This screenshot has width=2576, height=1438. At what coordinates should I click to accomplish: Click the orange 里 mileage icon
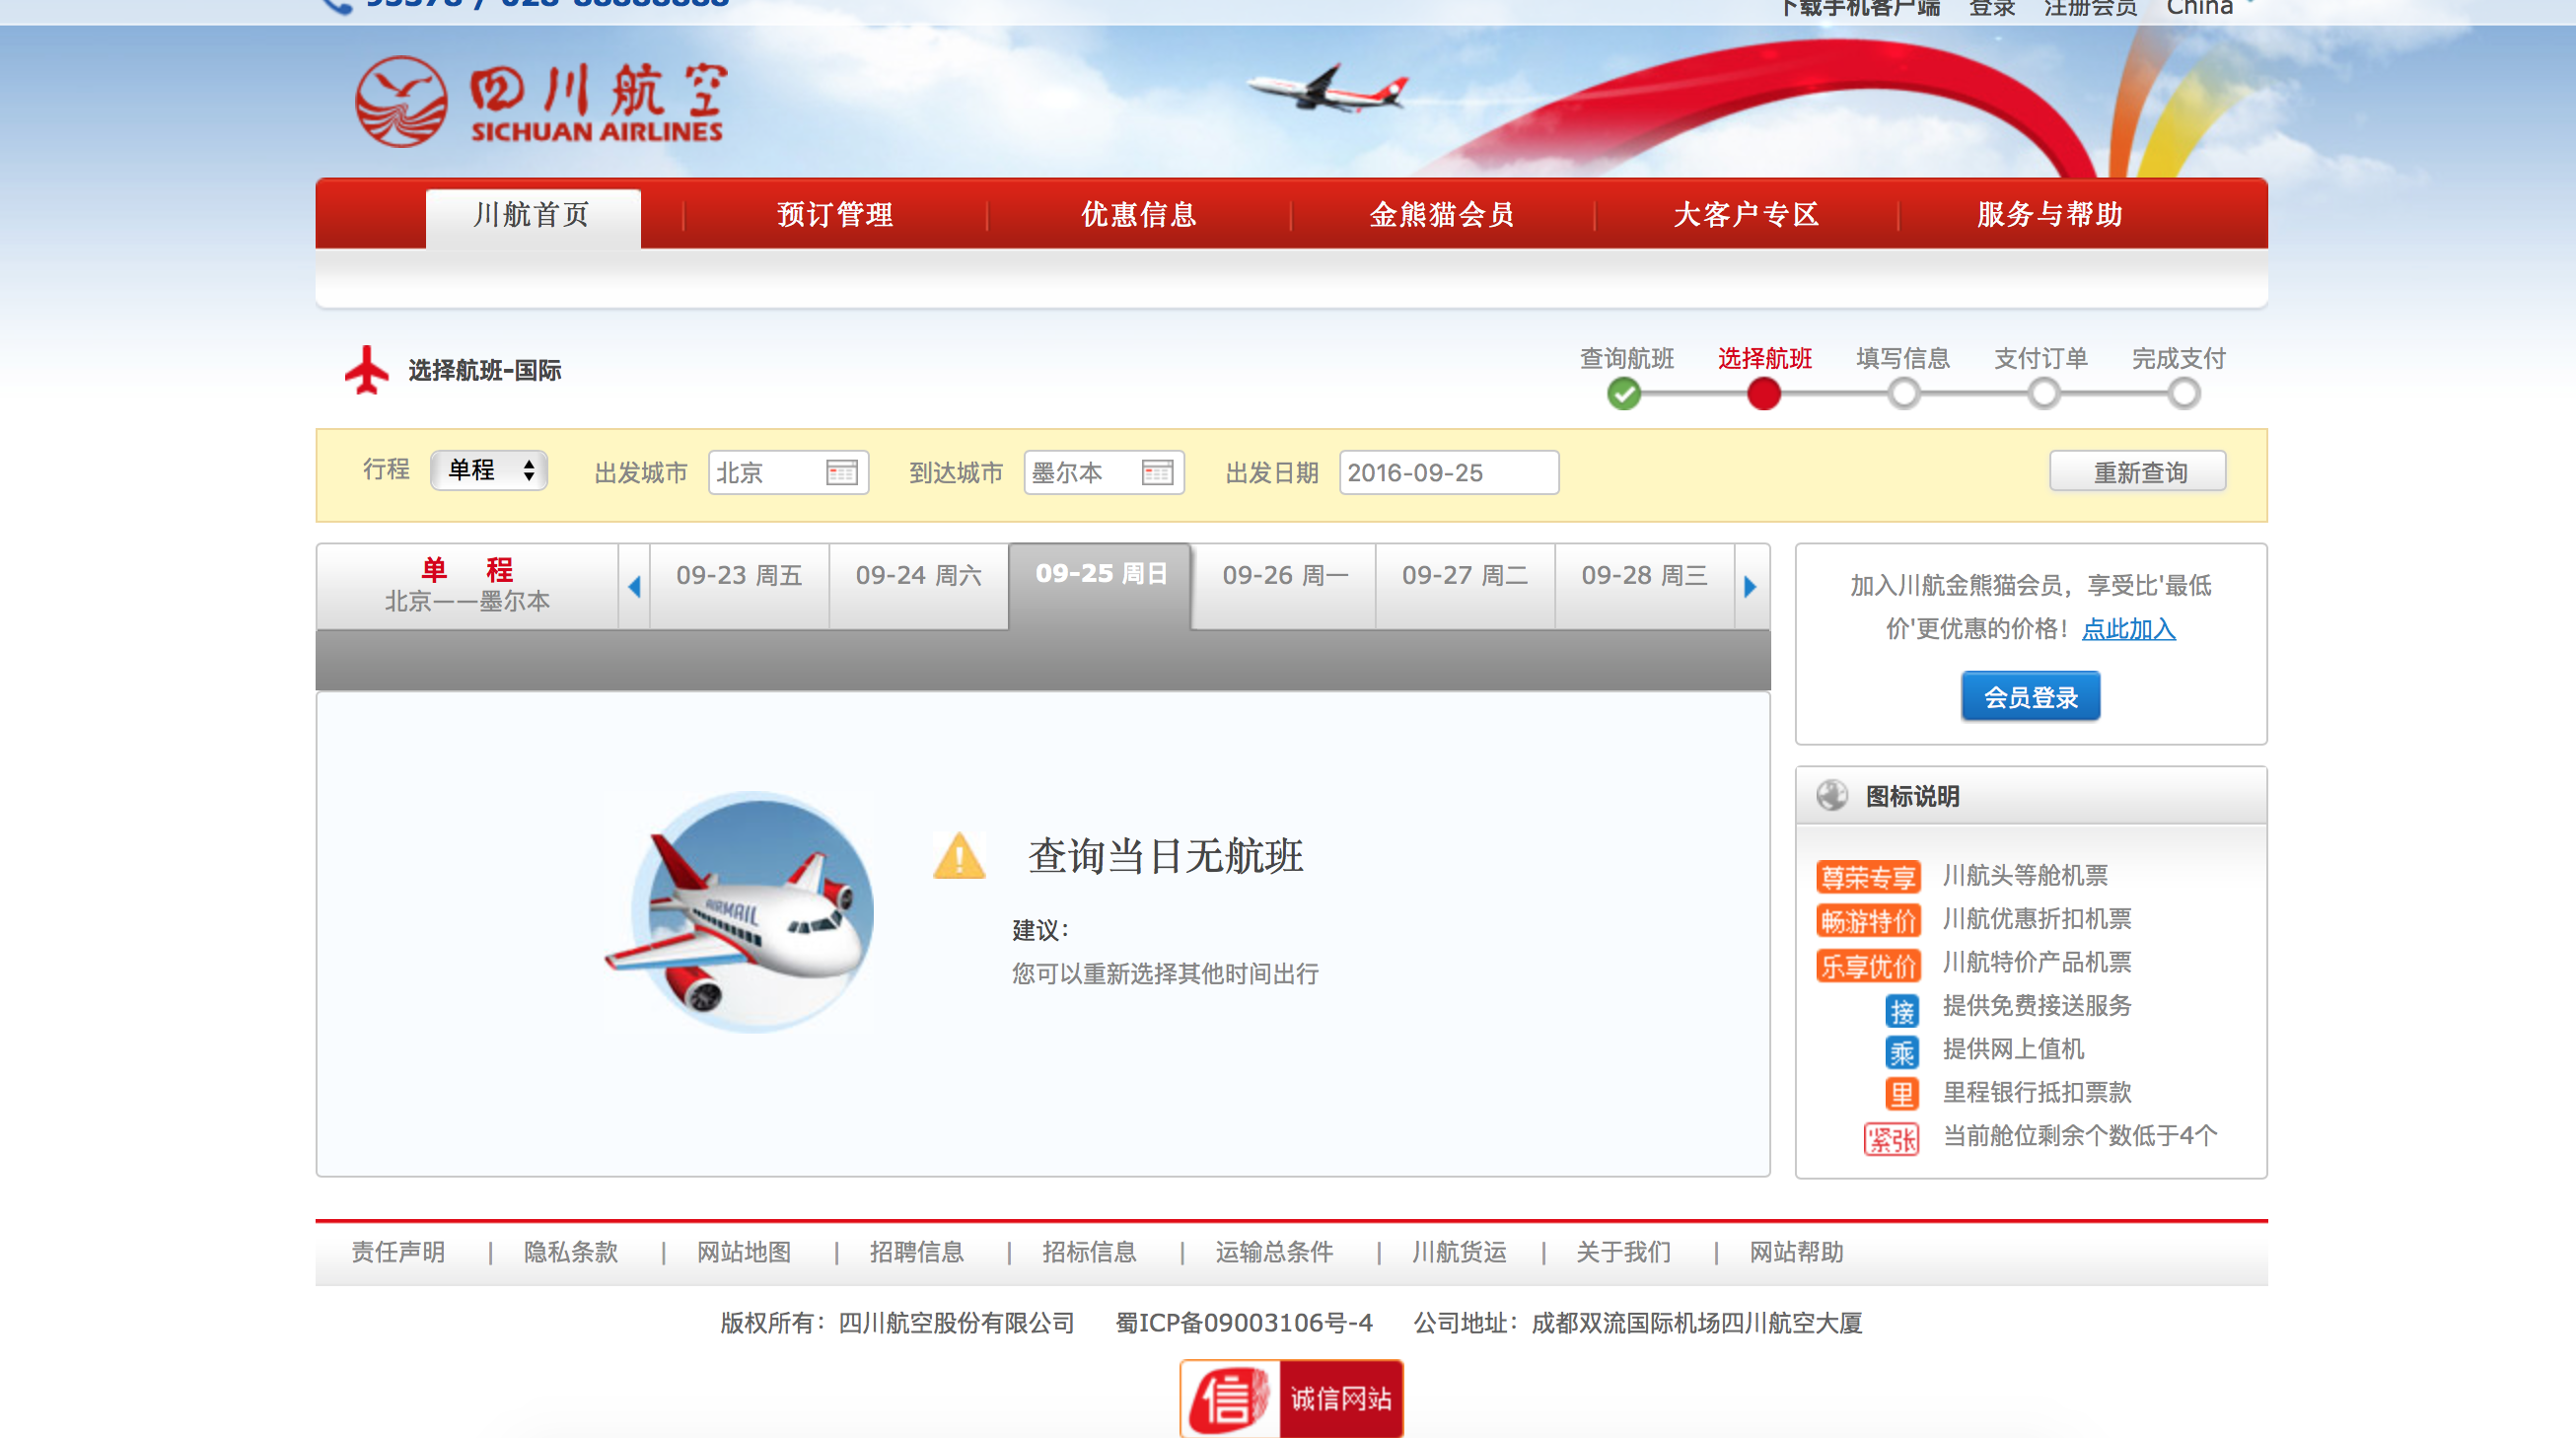coord(1901,1094)
